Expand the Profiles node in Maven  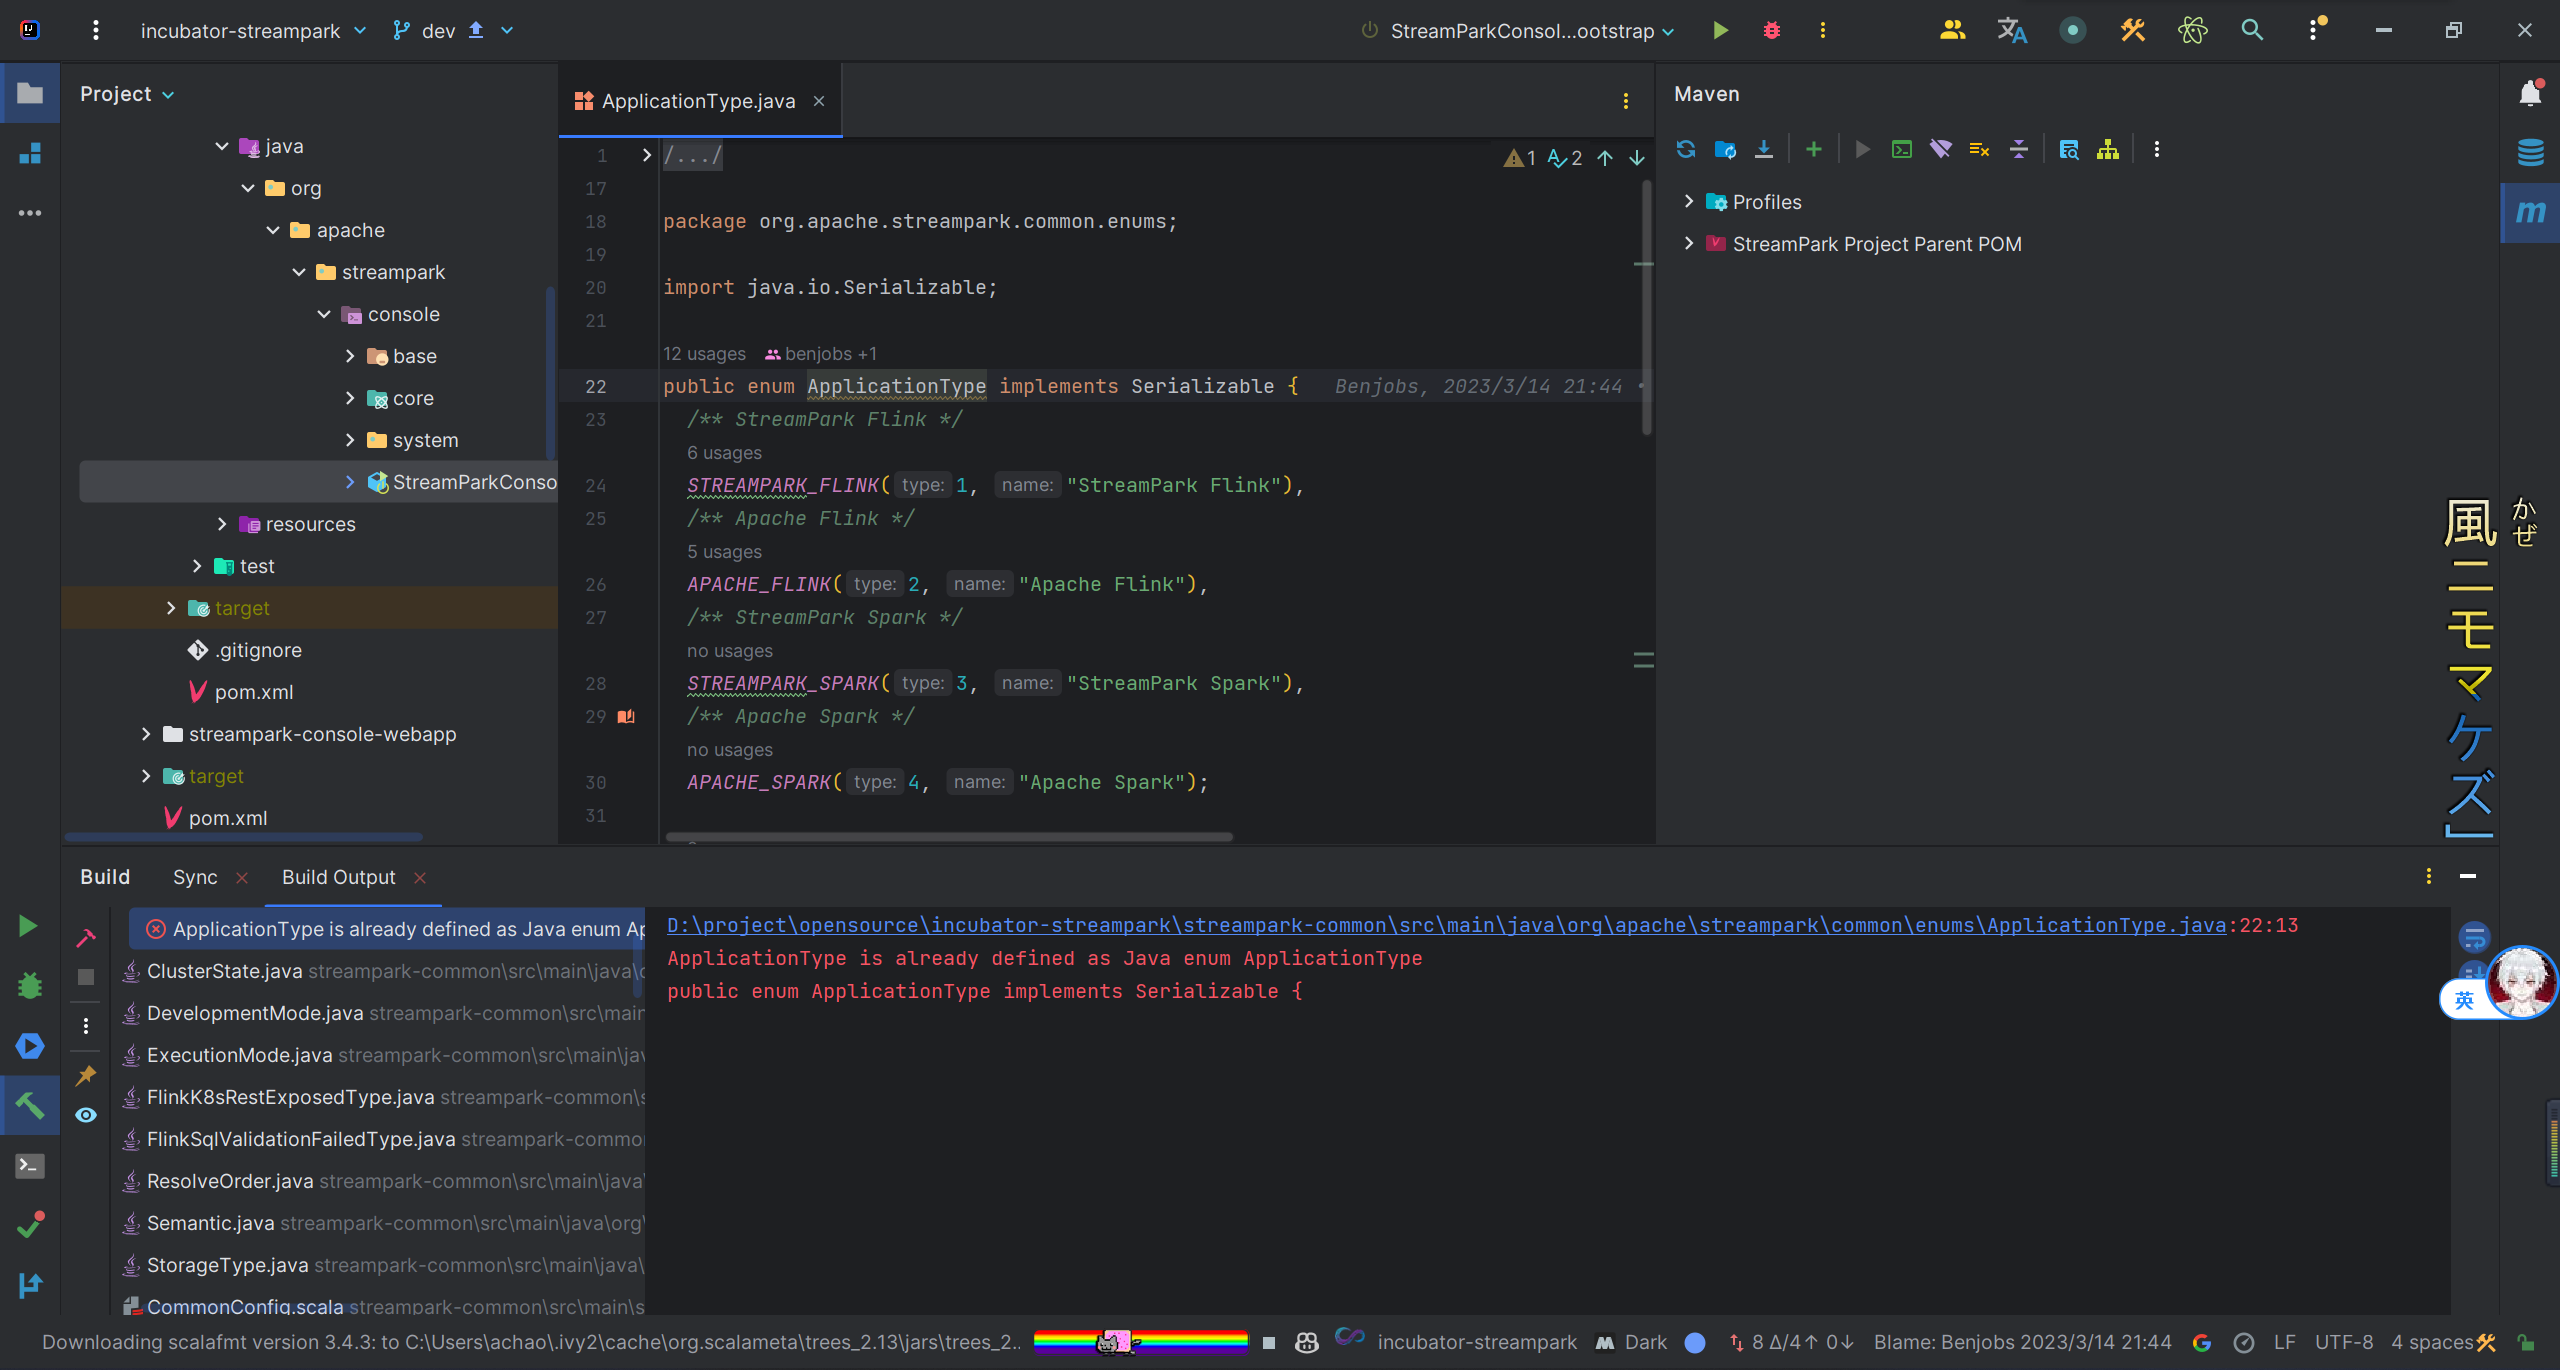(1689, 202)
